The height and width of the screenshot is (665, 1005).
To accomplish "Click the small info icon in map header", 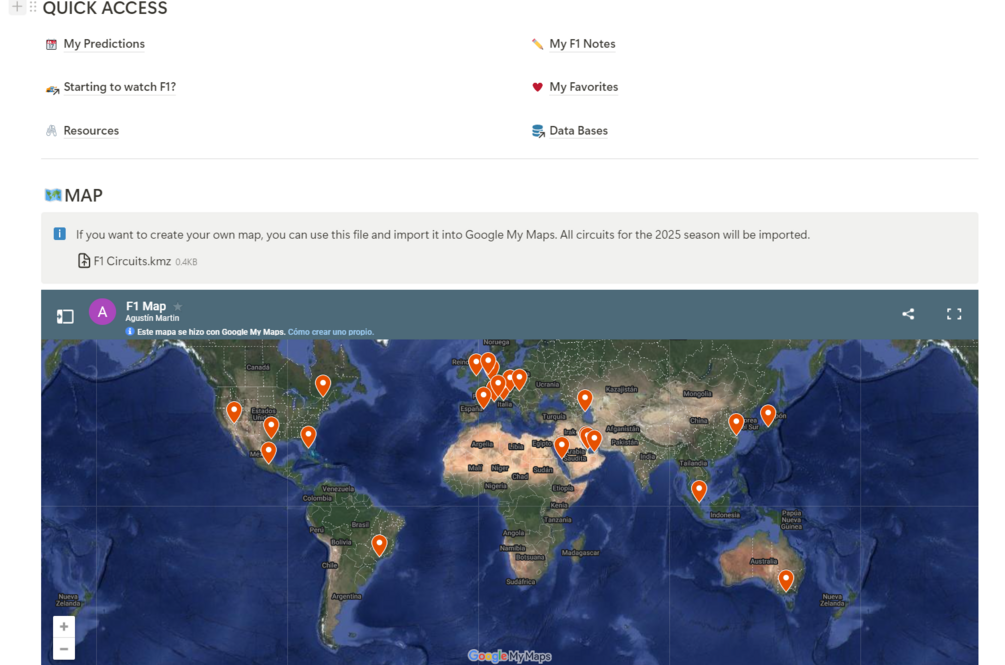I will point(129,331).
